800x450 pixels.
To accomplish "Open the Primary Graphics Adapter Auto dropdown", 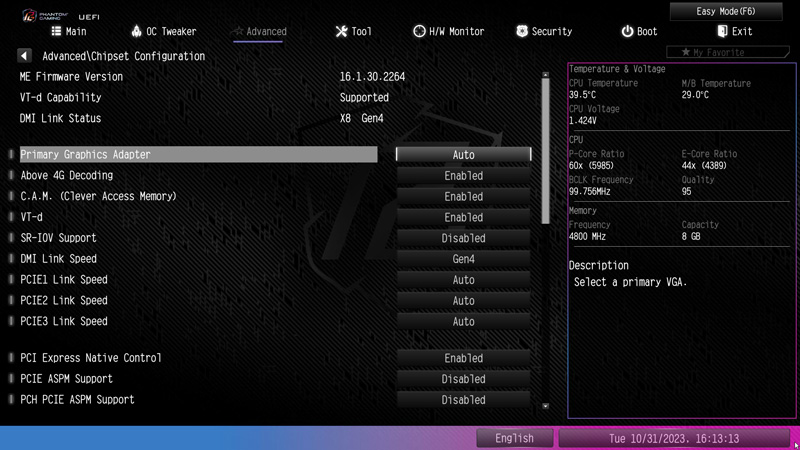I will [463, 155].
